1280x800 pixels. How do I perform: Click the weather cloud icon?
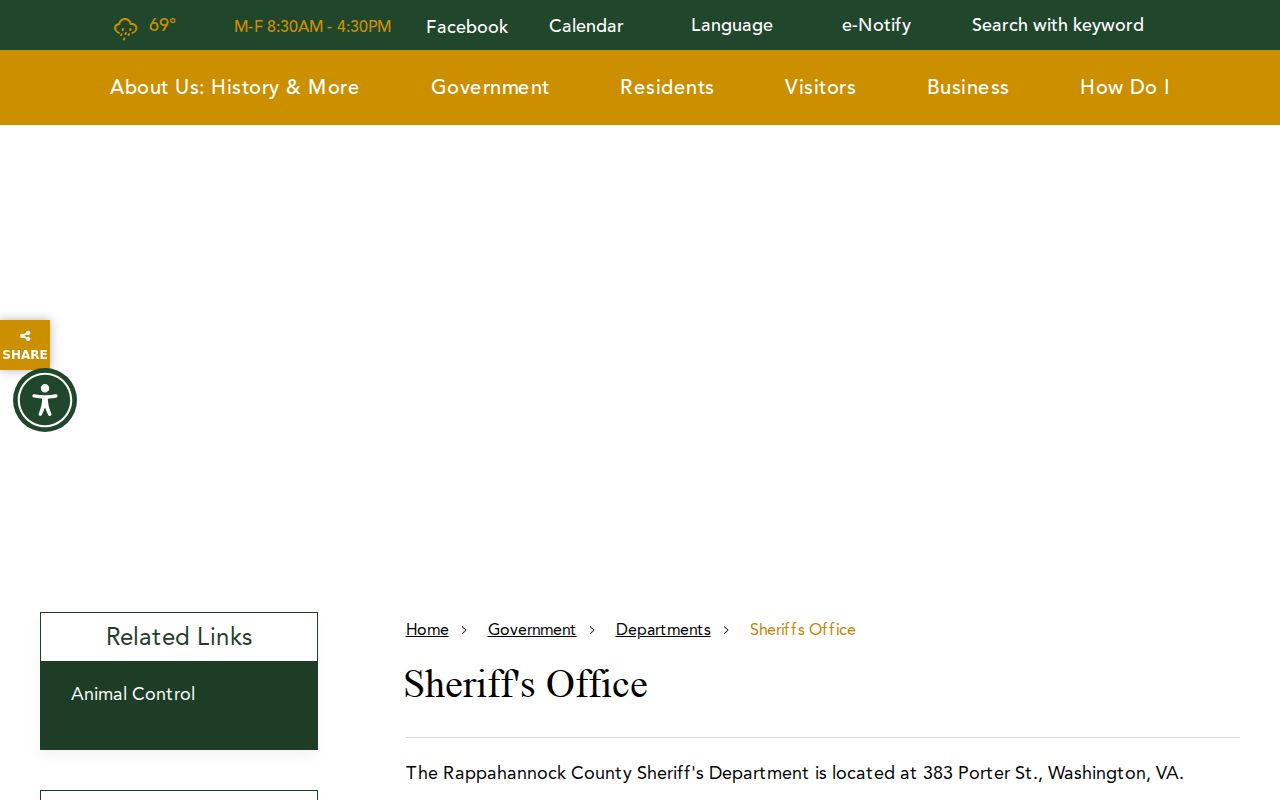(125, 28)
